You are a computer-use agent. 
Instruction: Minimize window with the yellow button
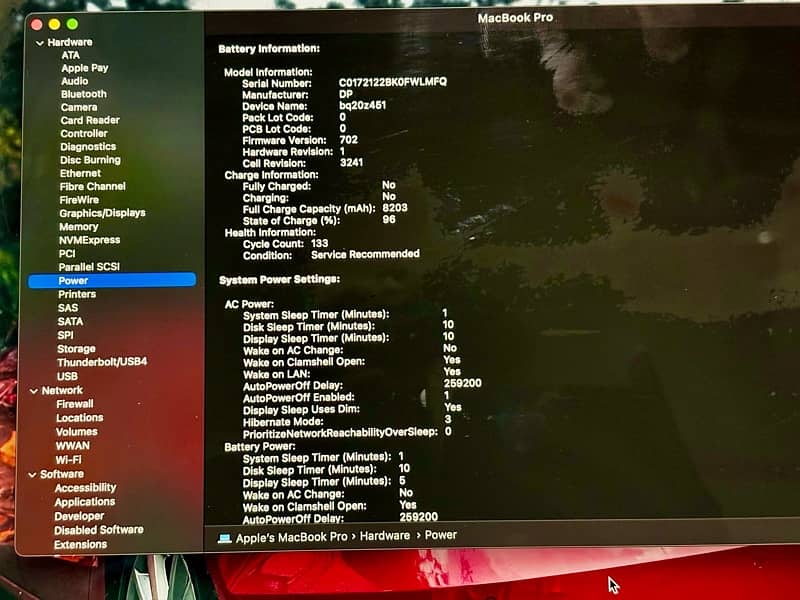click(x=55, y=24)
